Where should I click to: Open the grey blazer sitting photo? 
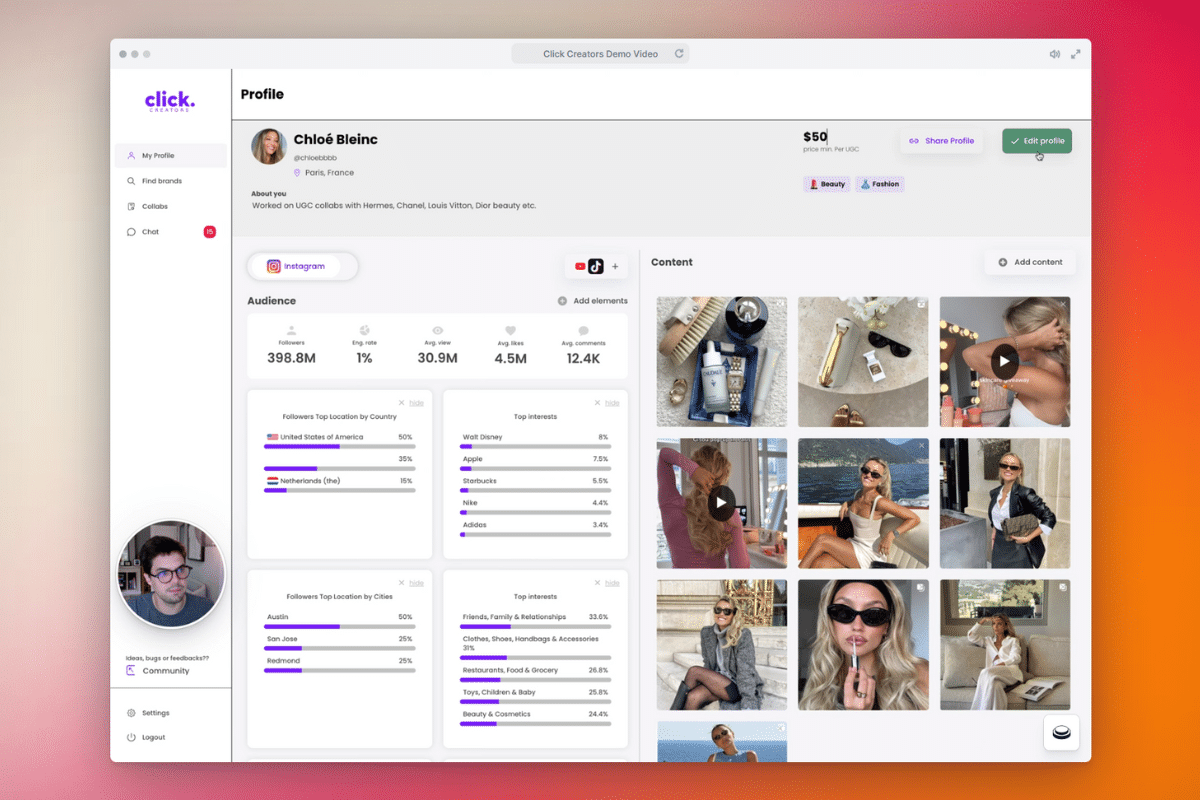pyautogui.click(x=722, y=645)
